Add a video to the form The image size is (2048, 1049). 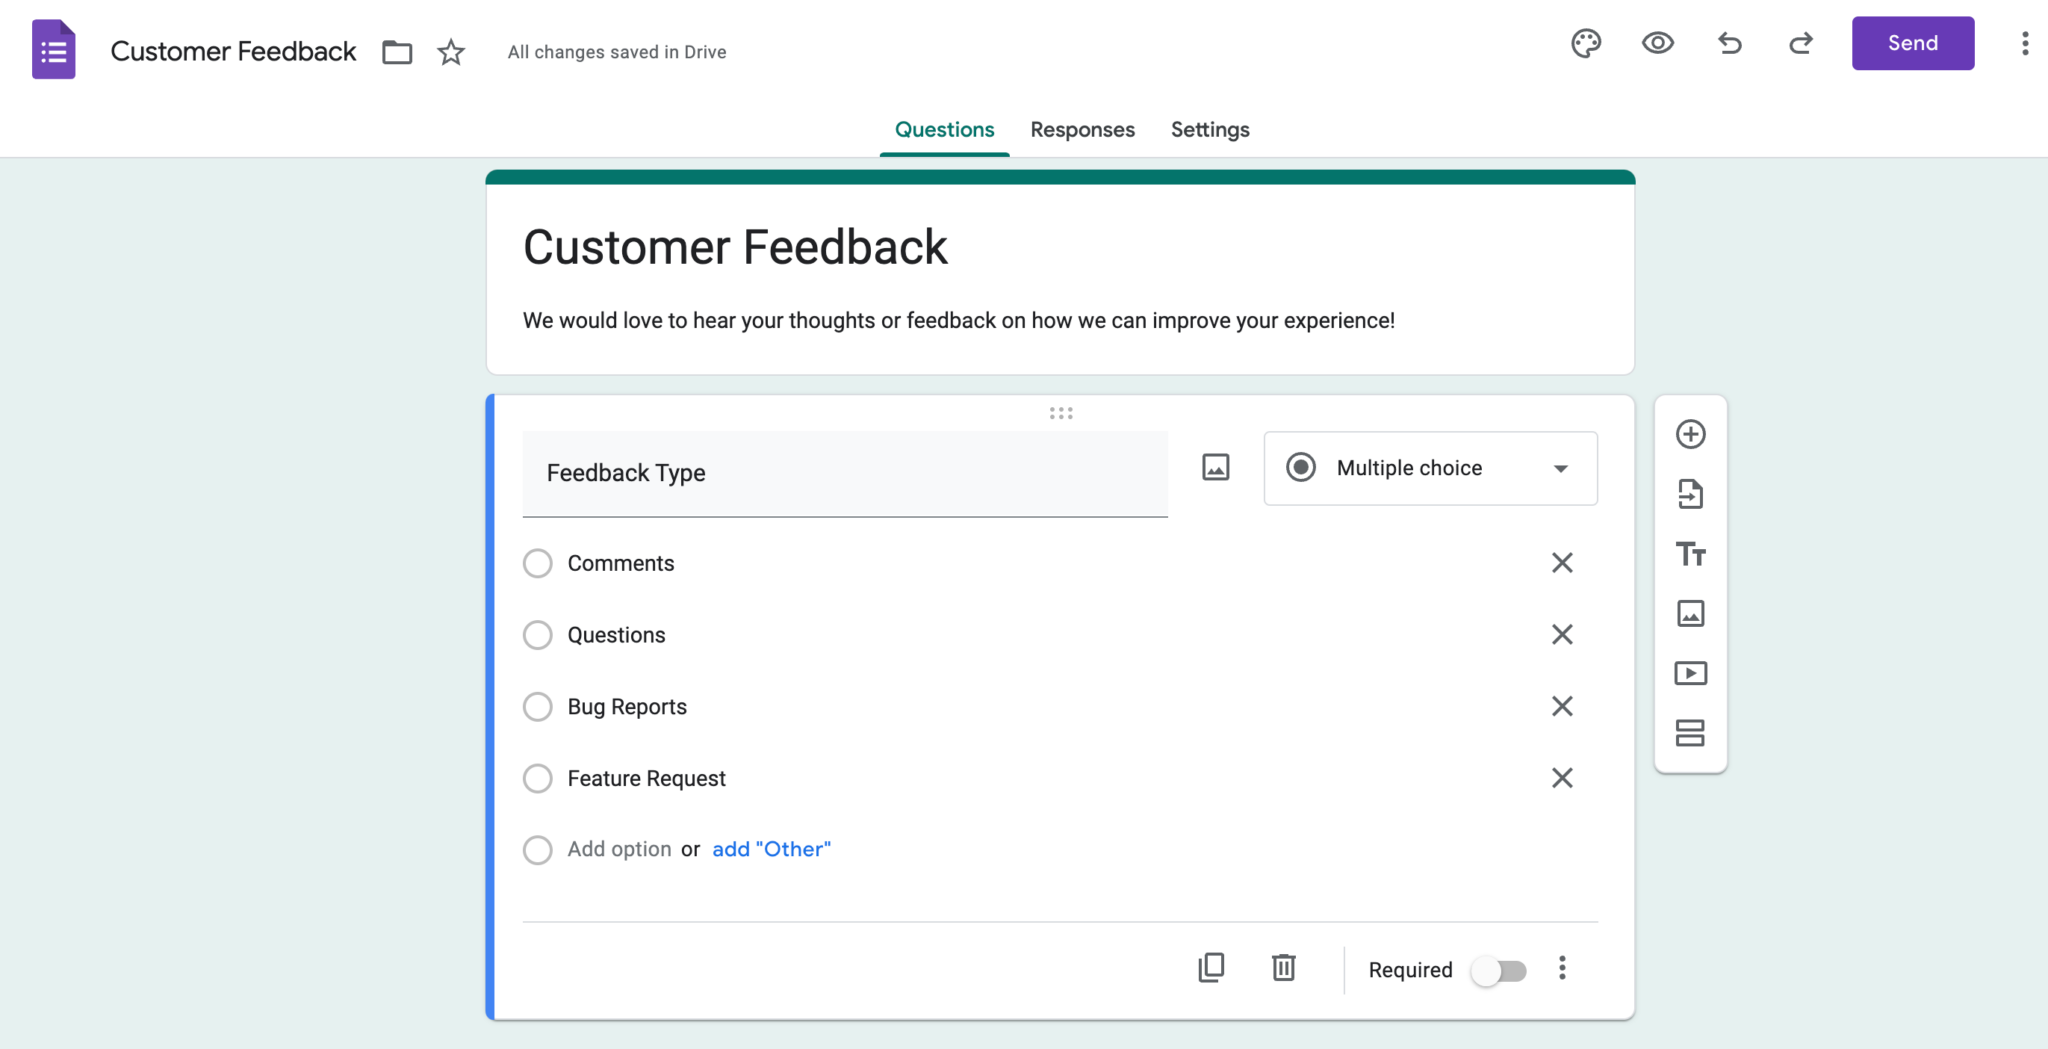[1691, 673]
